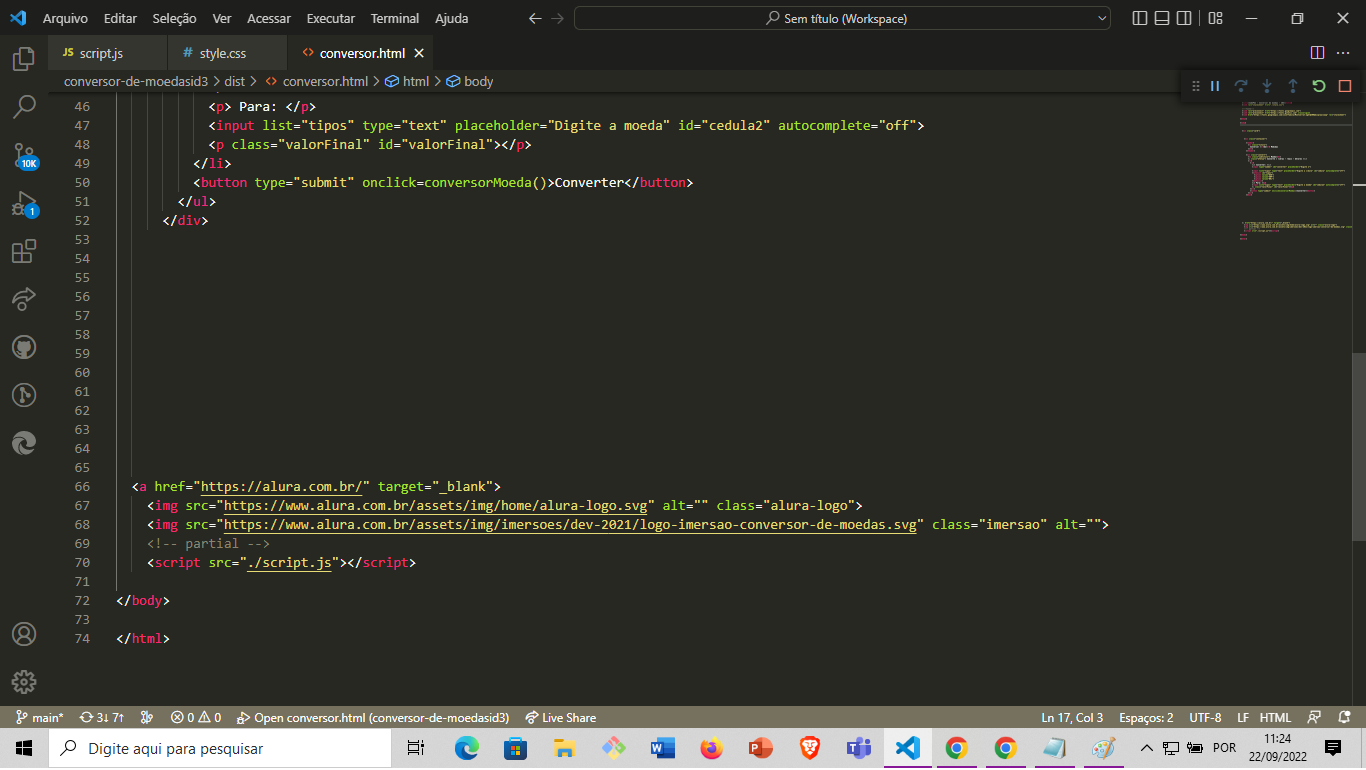Click the code minimap
Image resolution: width=1366 pixels, height=770 pixels.
(x=1295, y=170)
